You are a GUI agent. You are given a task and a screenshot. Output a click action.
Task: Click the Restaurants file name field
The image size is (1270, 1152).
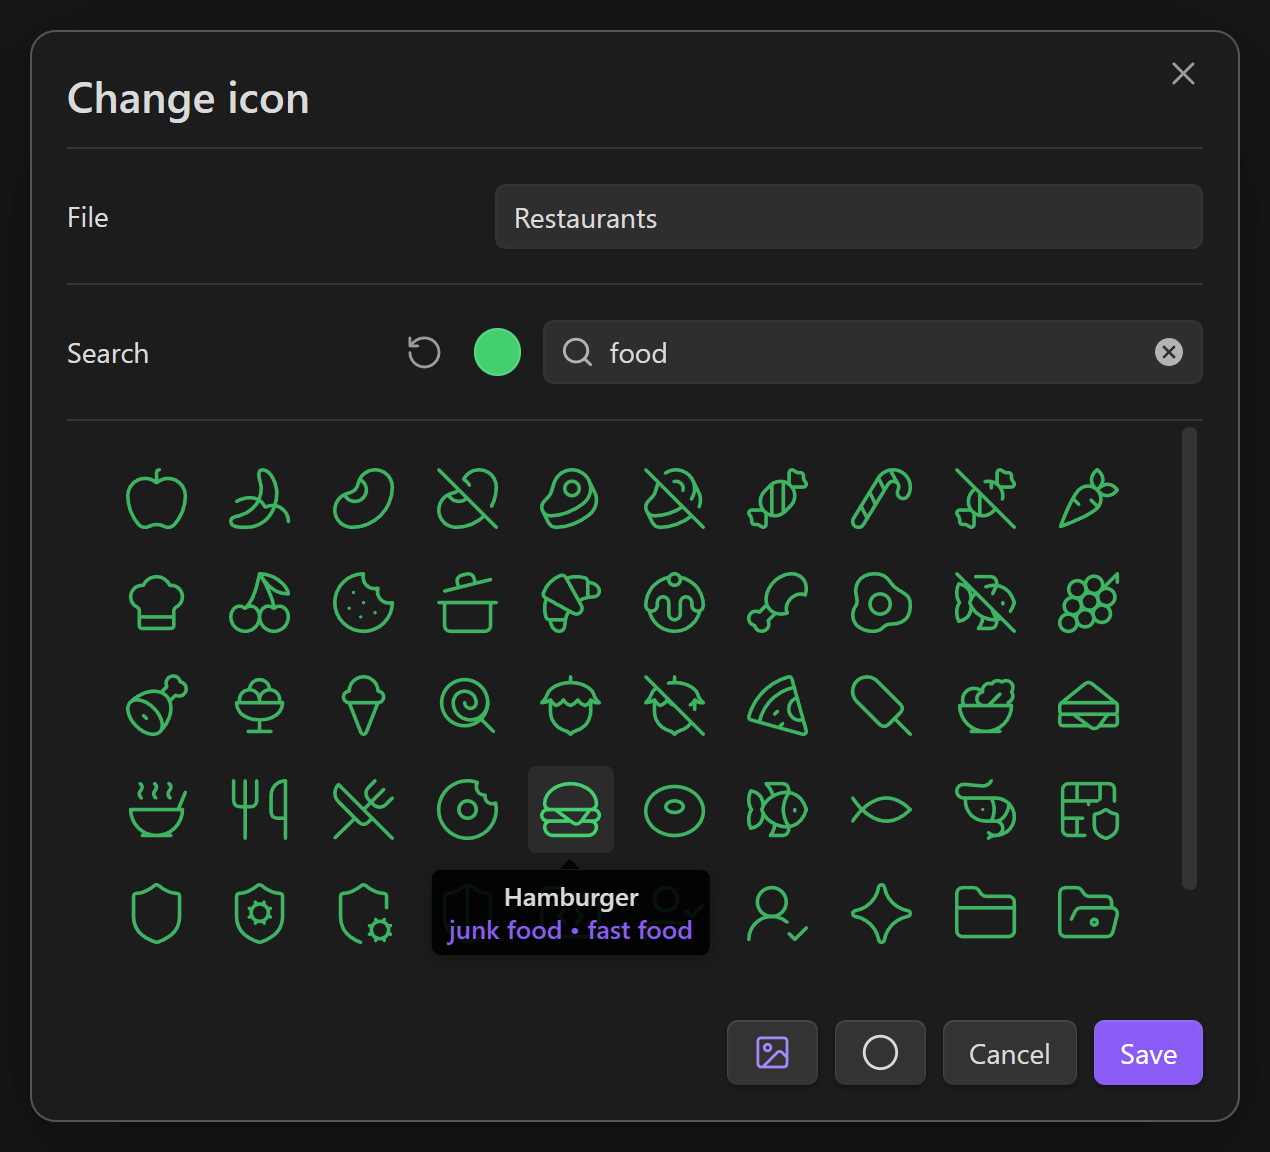pos(848,217)
